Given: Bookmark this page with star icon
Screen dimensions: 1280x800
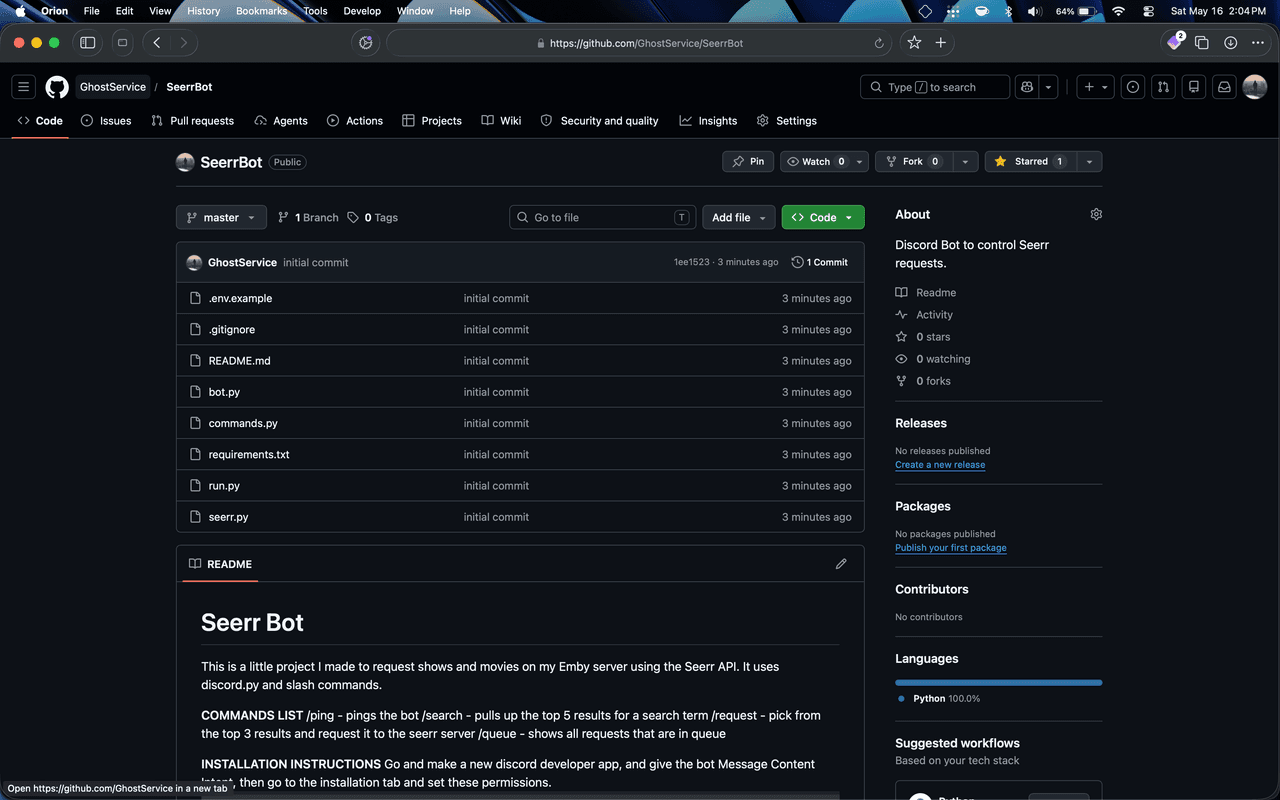Looking at the screenshot, I should point(914,43).
